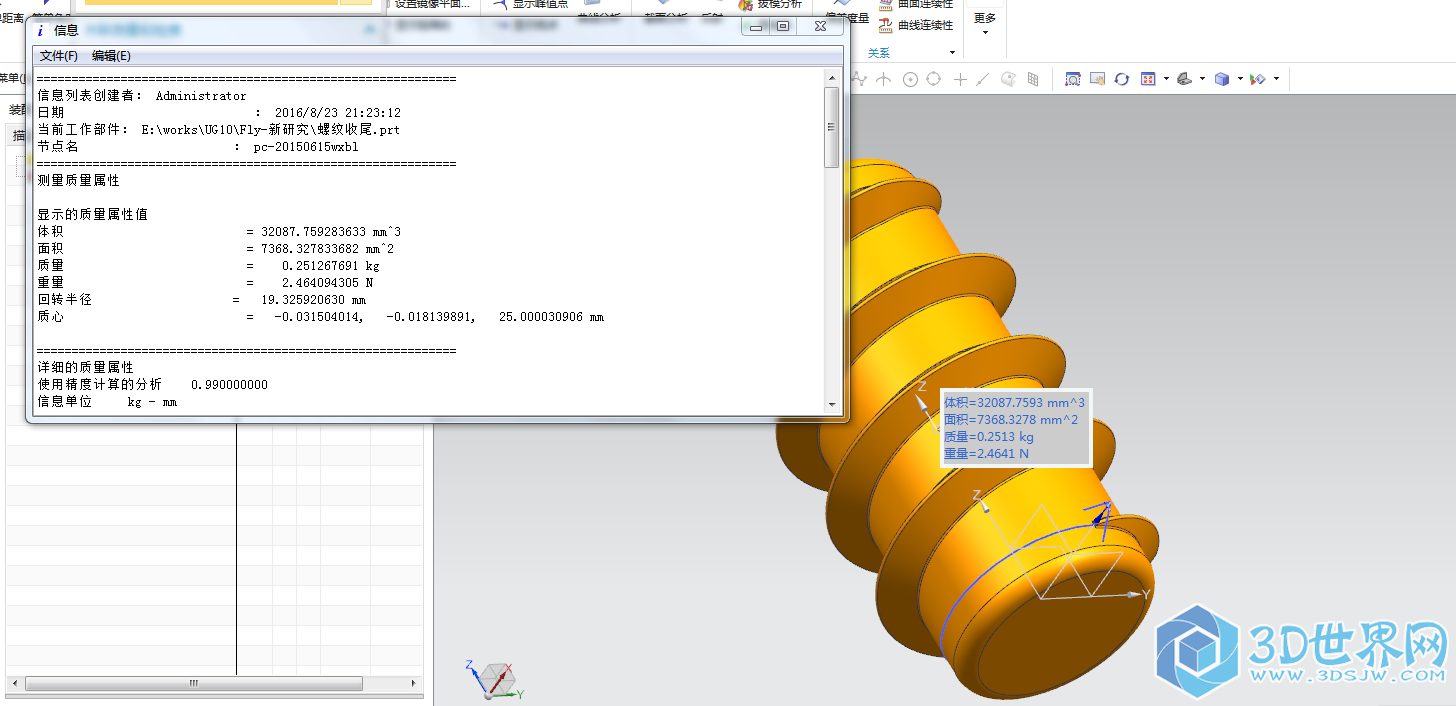Image resolution: width=1456 pixels, height=706 pixels.
Task: Click the navigator scrollbar left arrow
Action: click(x=15, y=683)
